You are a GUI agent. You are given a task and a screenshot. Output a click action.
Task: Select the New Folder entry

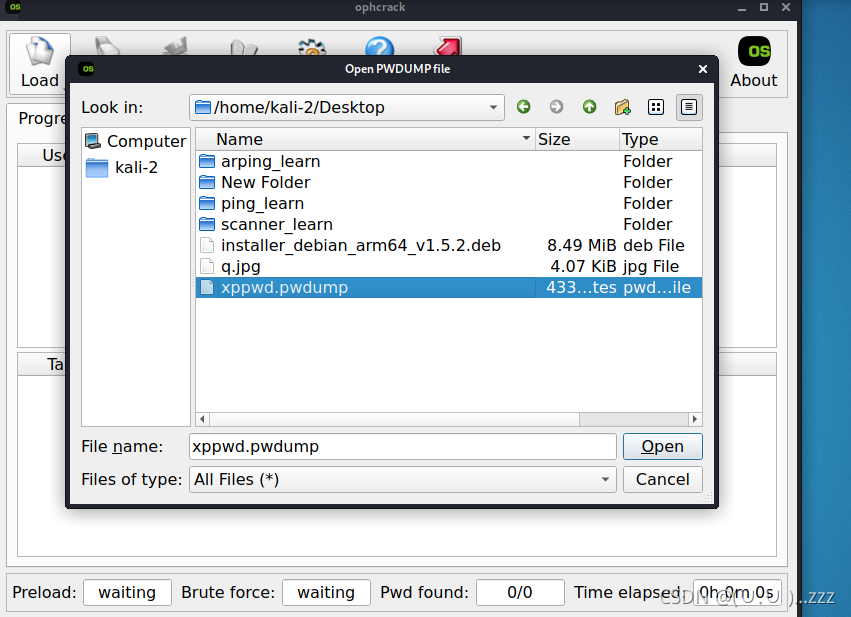448,182
